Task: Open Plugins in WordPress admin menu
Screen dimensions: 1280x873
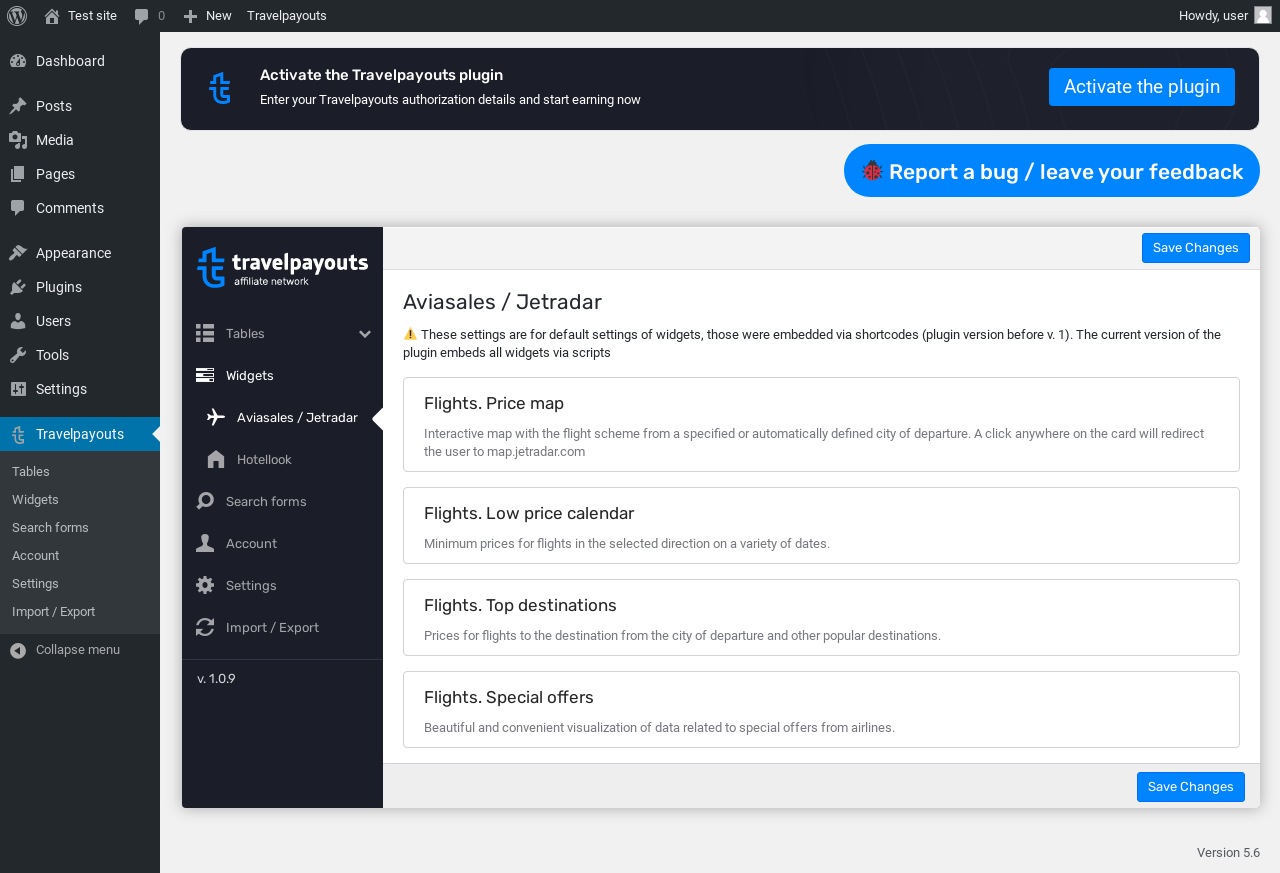Action: tap(59, 287)
